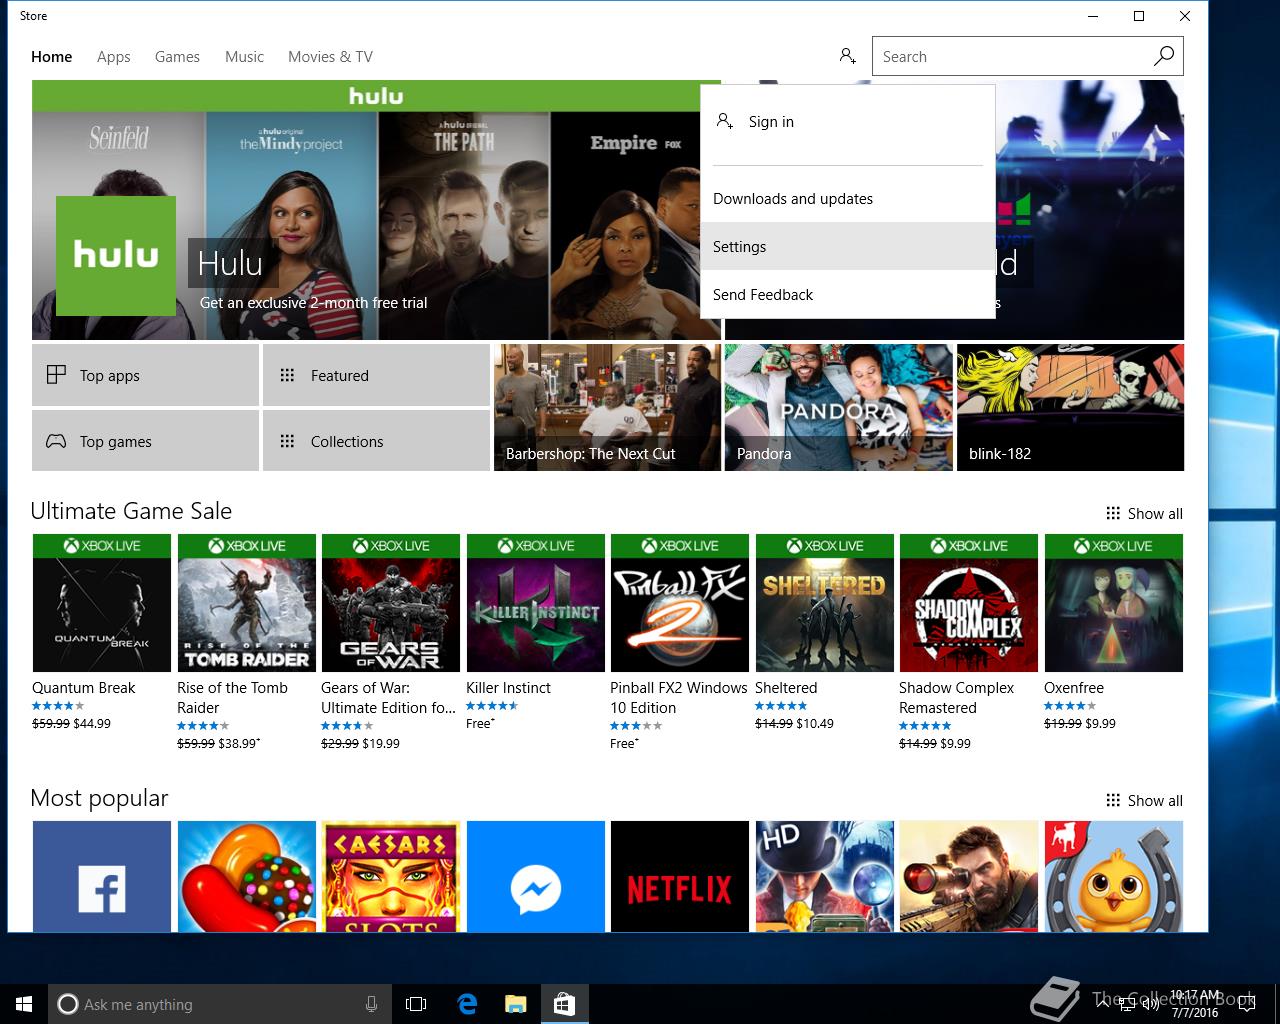Open Shadow Complex Remastered tile

[x=969, y=603]
